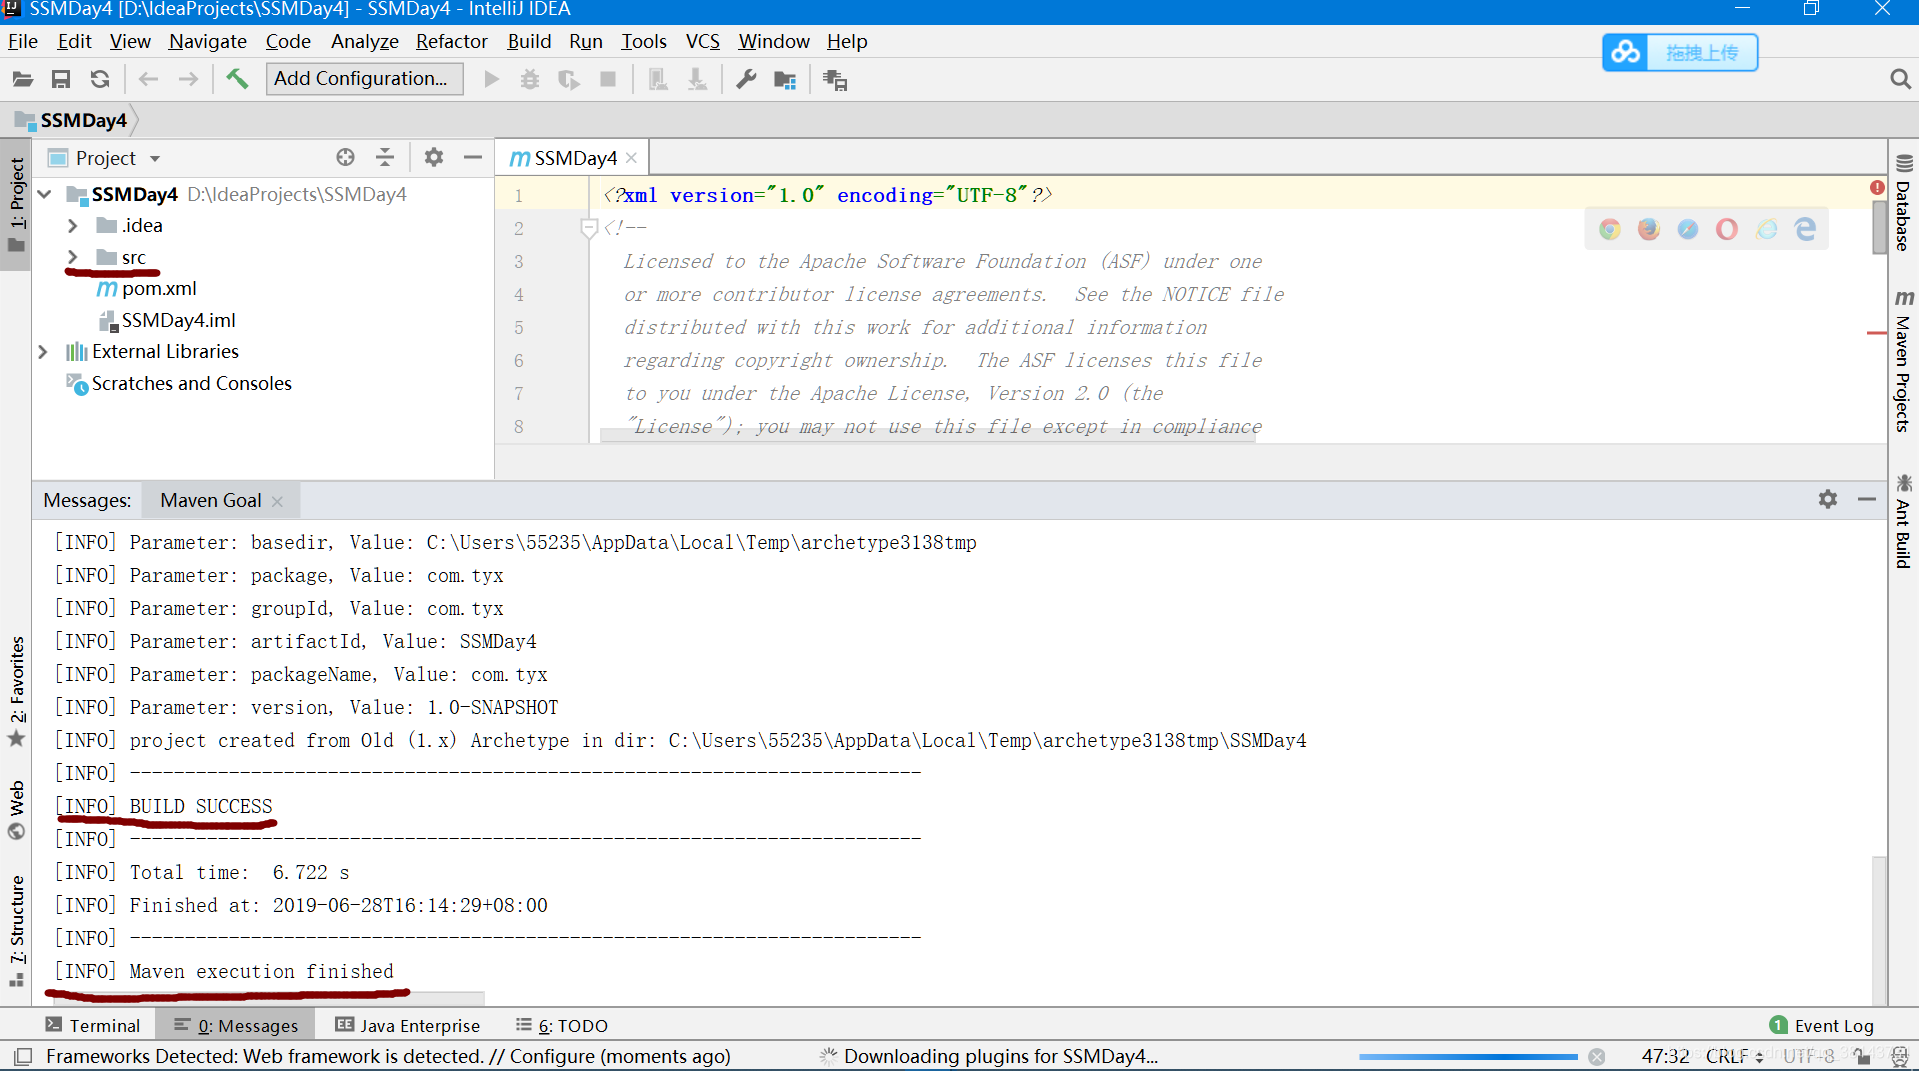Select pom.xml in project tree
The image size is (1919, 1071).
coord(147,289)
